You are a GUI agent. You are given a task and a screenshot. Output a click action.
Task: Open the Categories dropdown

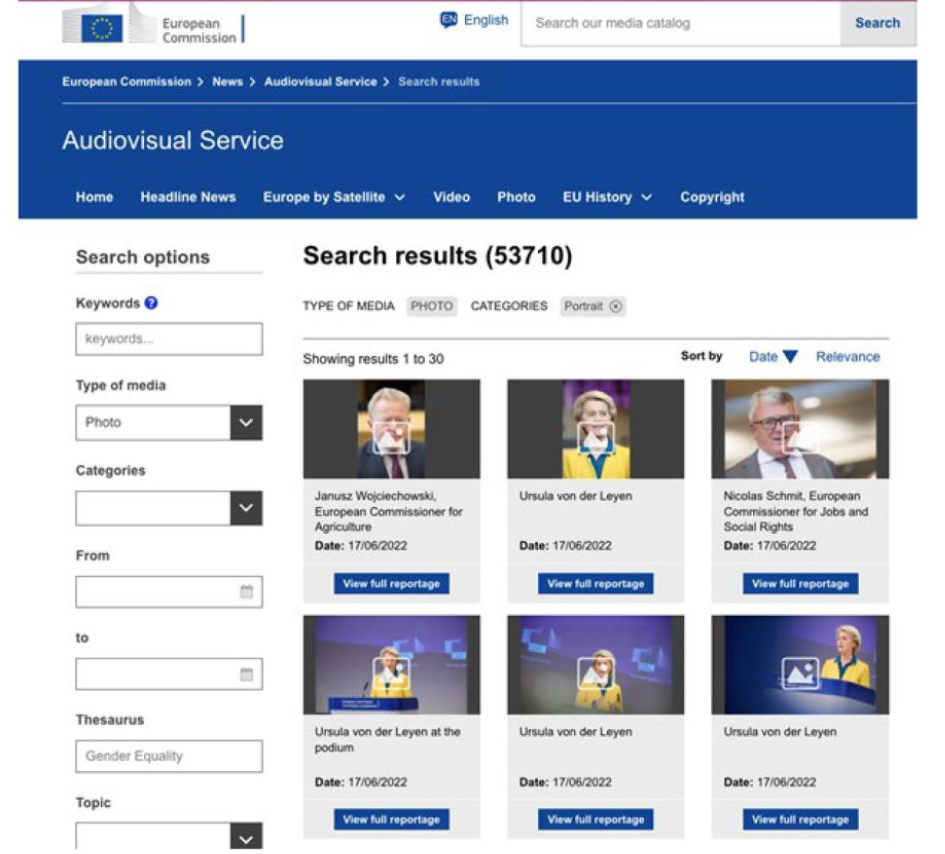click(x=246, y=508)
